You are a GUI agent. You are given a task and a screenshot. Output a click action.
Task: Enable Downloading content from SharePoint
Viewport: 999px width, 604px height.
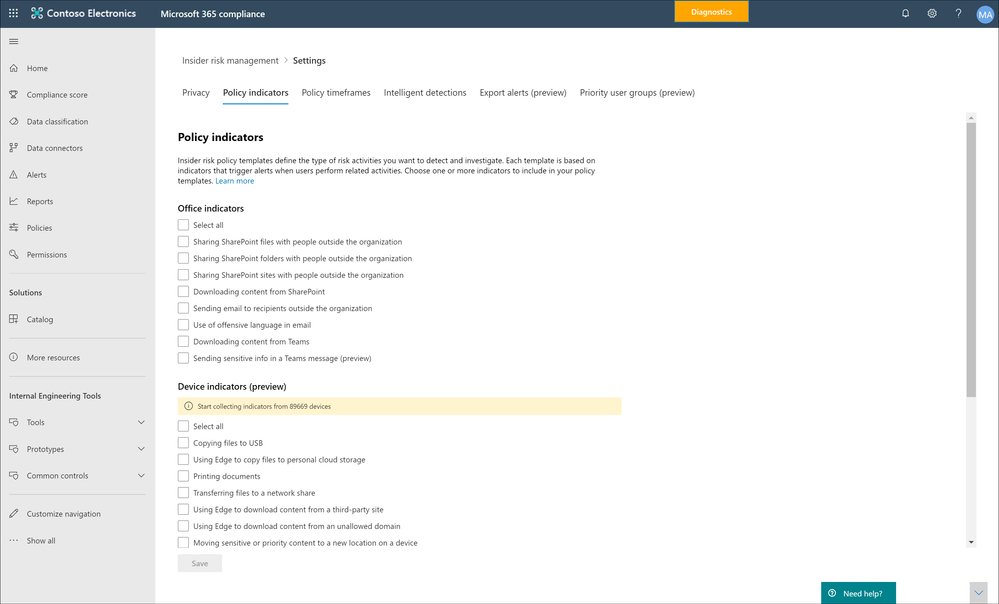[183, 292]
